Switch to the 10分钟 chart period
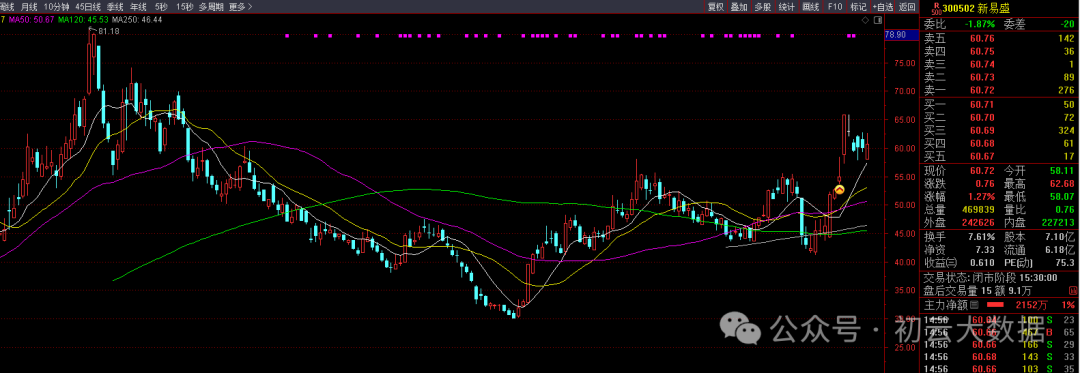The height and width of the screenshot is (373, 1080). point(57,7)
